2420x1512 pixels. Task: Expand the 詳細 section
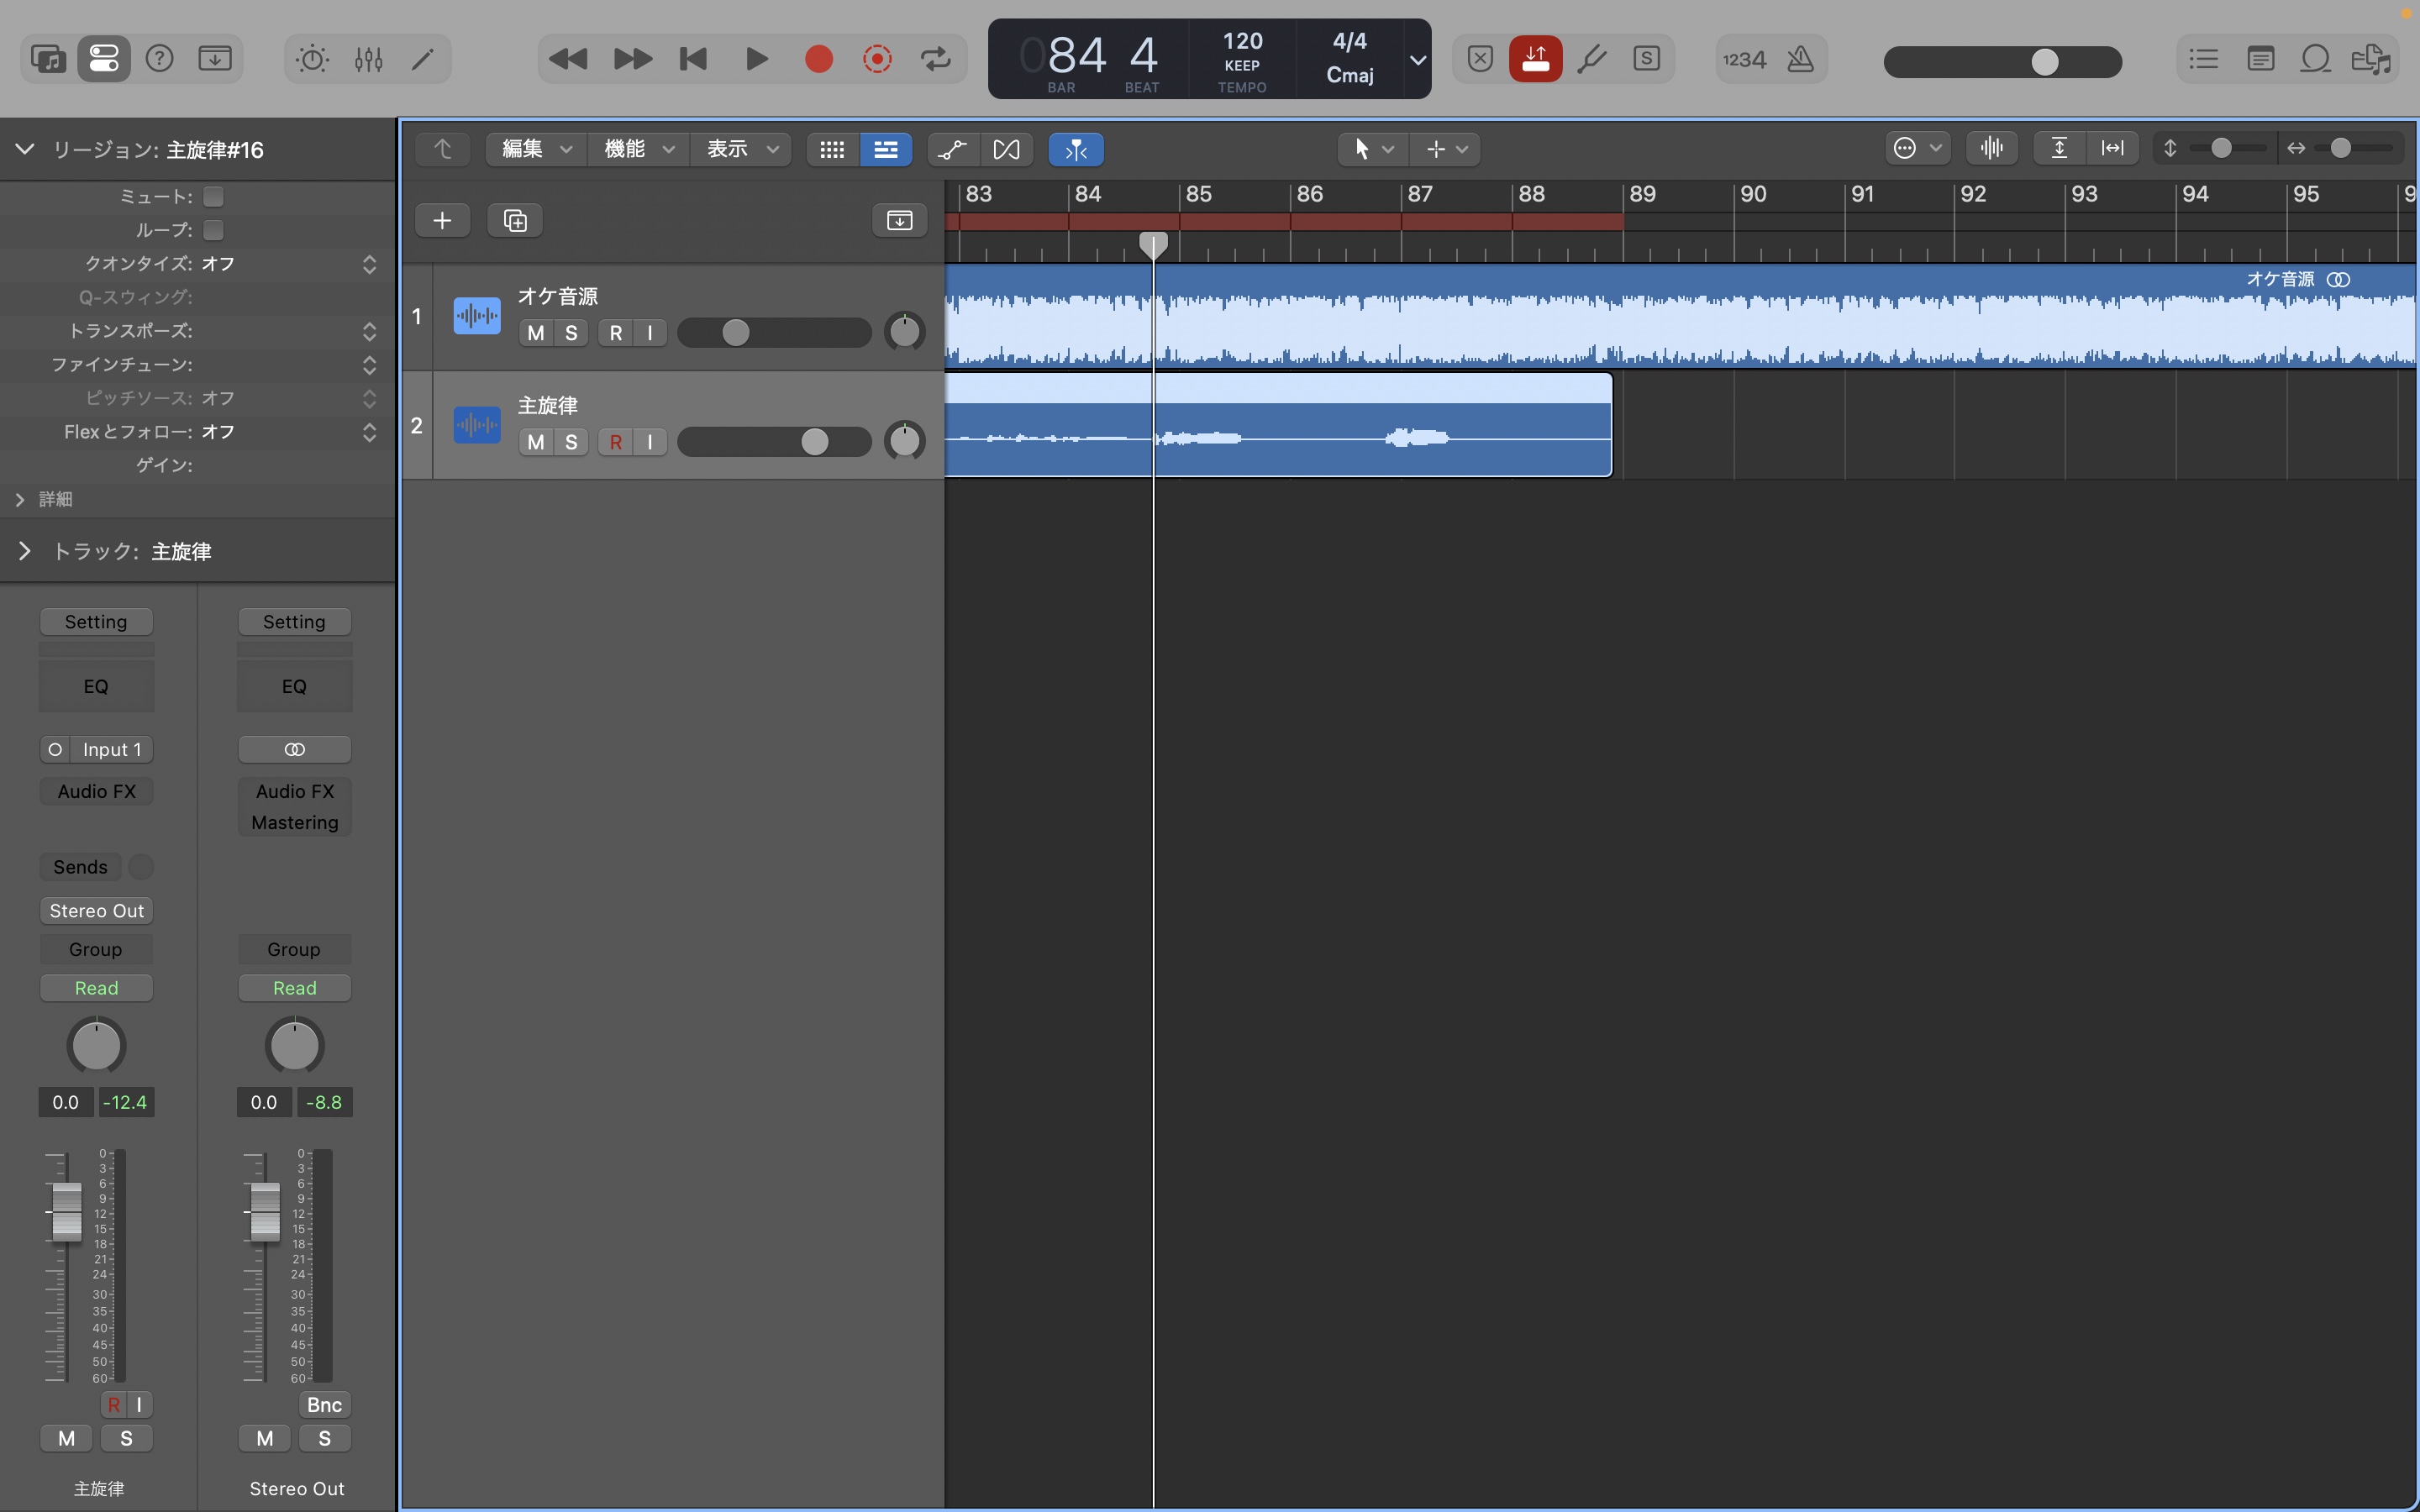20,499
